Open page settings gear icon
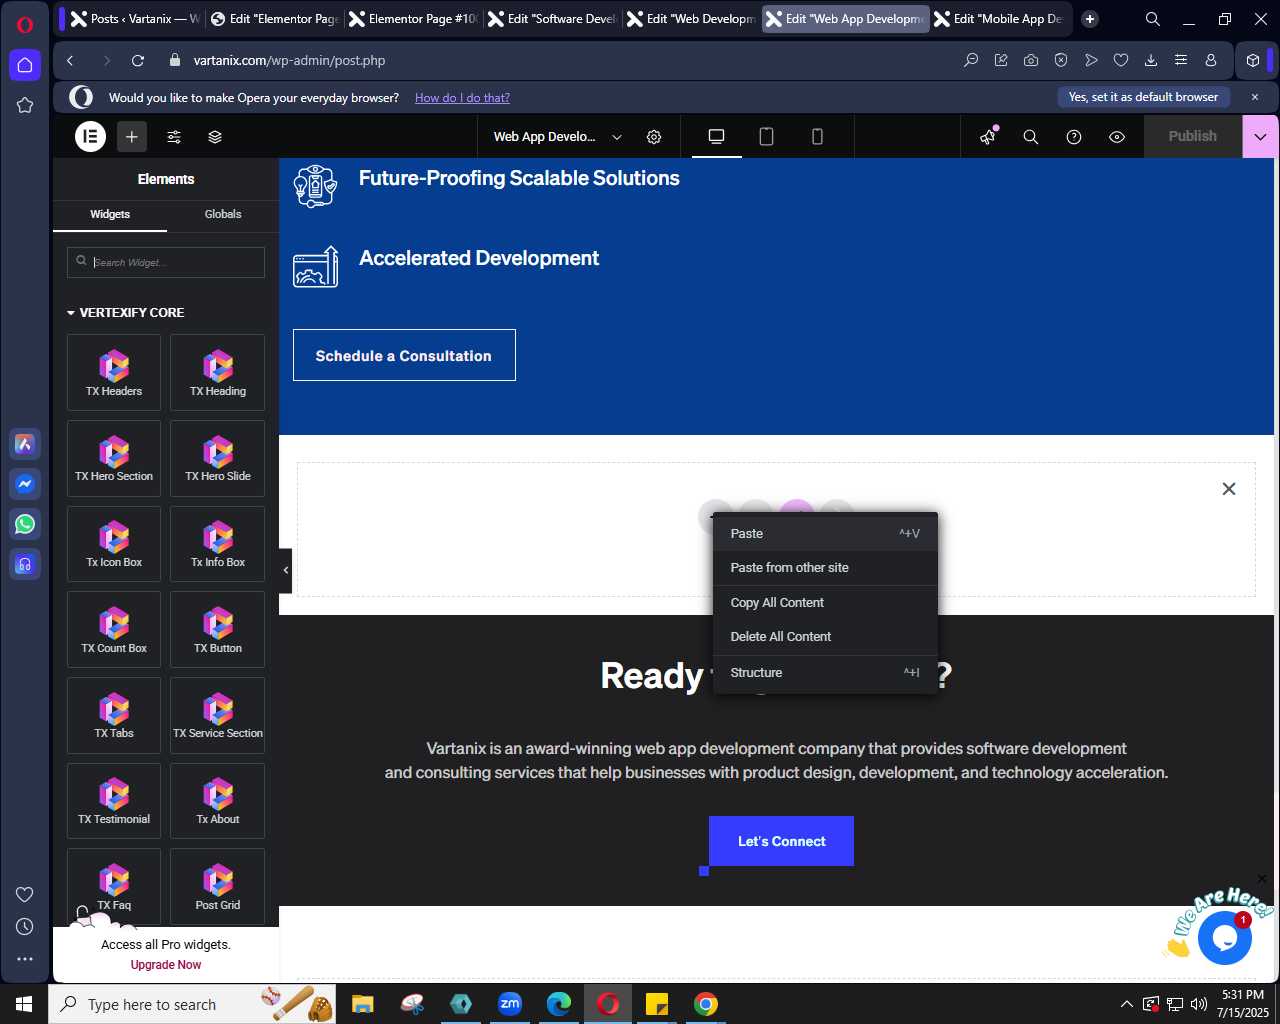 tap(654, 137)
